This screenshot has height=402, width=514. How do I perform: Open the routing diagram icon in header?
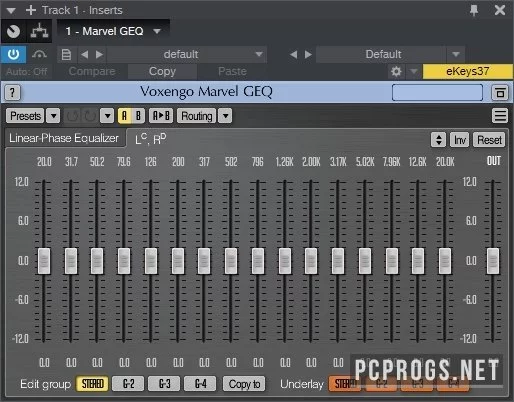tap(40, 31)
